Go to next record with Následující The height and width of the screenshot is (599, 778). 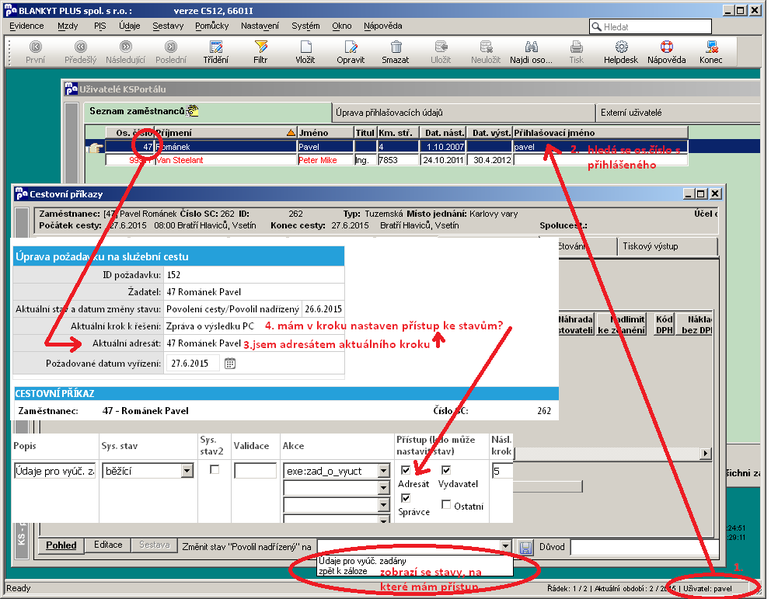pos(126,52)
